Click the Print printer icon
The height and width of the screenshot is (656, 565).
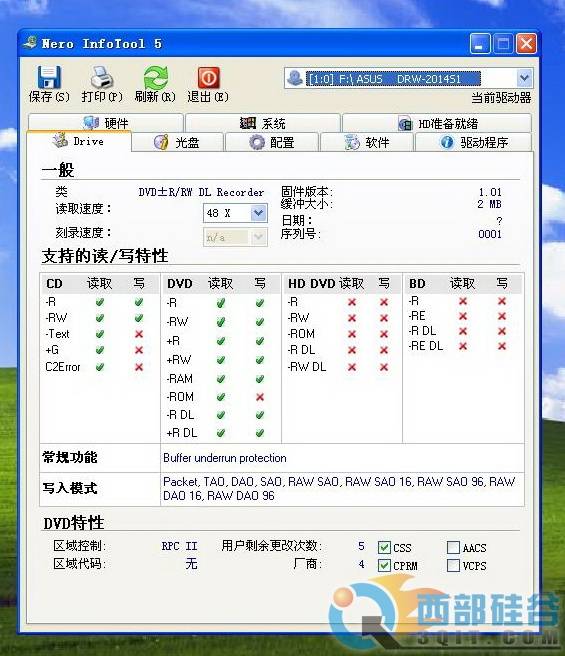pyautogui.click(x=102, y=77)
